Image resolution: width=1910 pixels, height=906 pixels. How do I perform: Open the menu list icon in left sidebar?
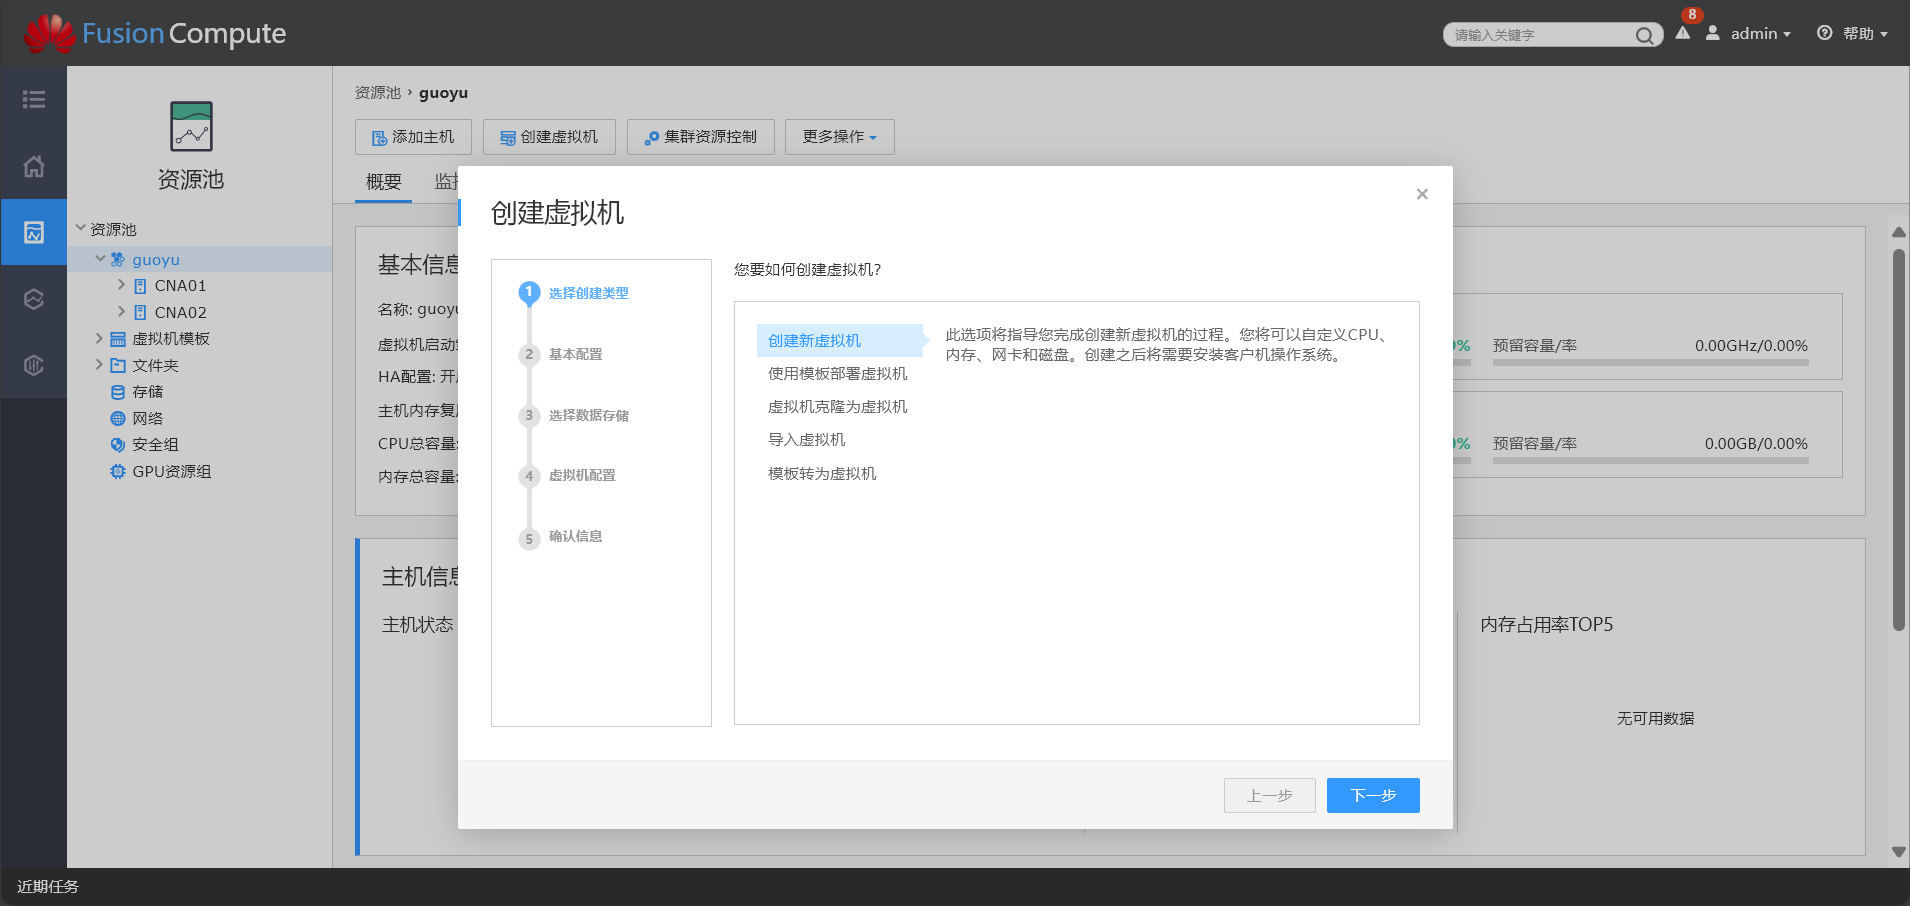coord(34,99)
